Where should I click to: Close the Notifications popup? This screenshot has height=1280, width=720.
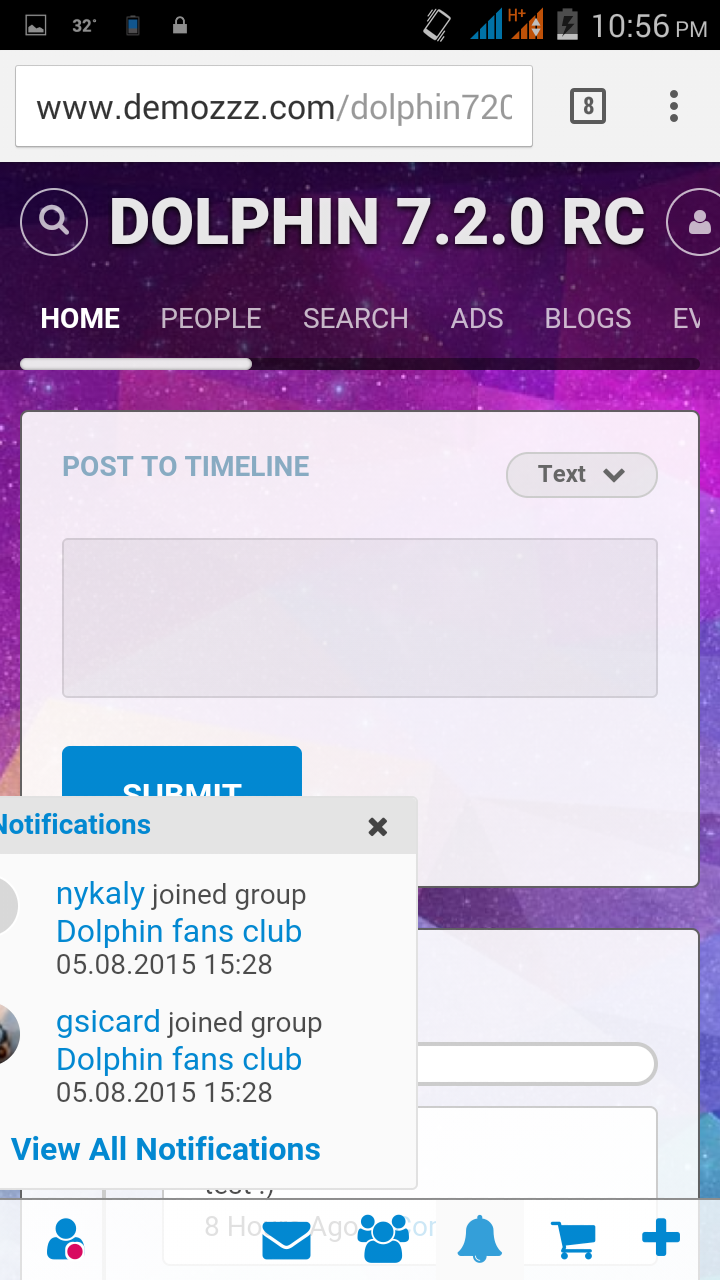pos(378,826)
